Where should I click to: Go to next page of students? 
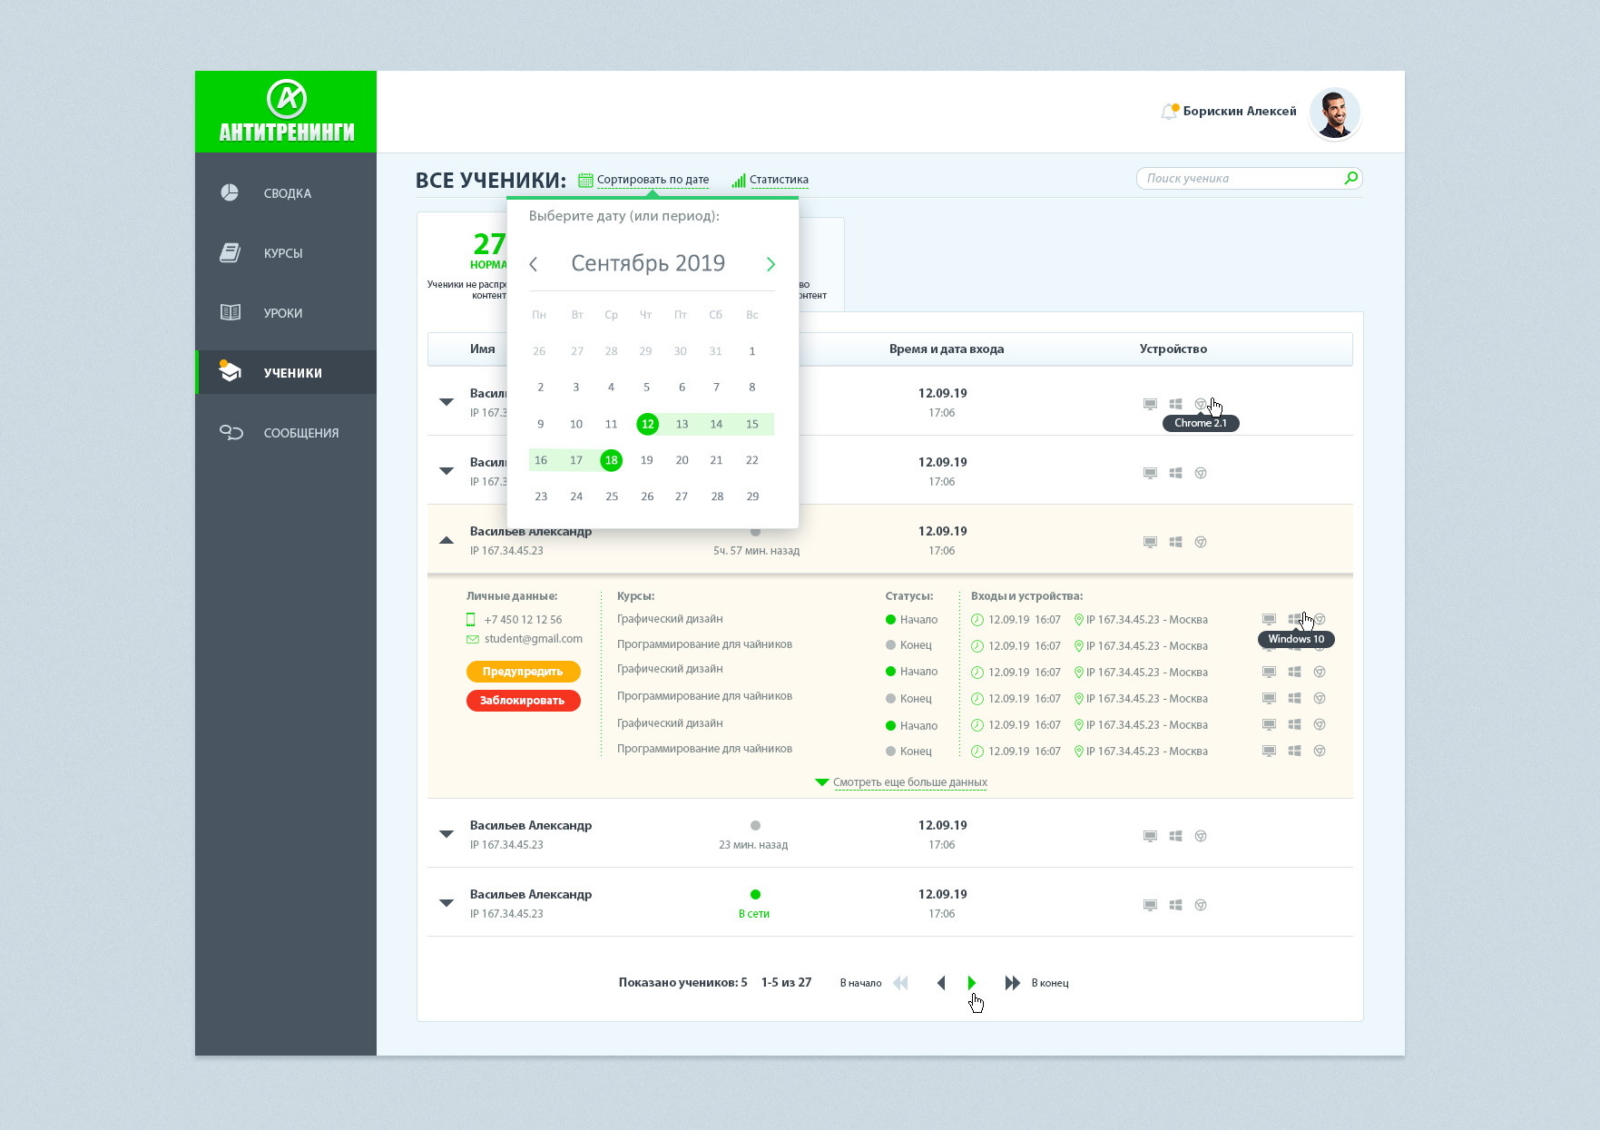pos(971,983)
